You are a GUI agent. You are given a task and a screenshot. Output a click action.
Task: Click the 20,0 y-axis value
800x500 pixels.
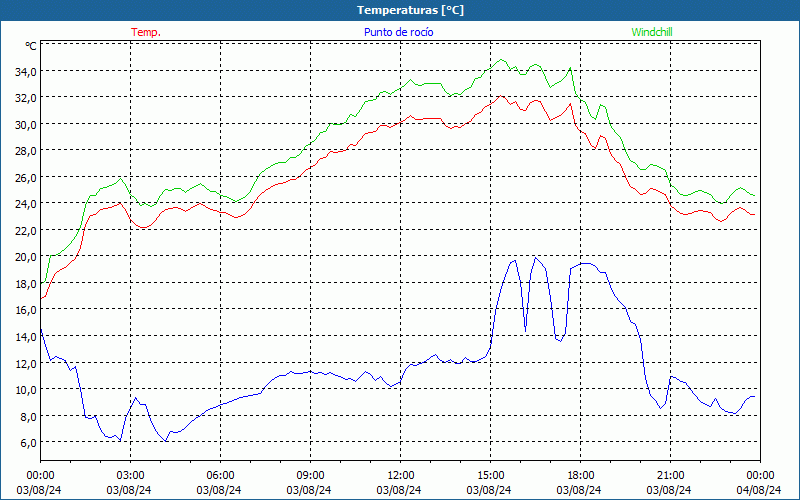(x=26, y=257)
